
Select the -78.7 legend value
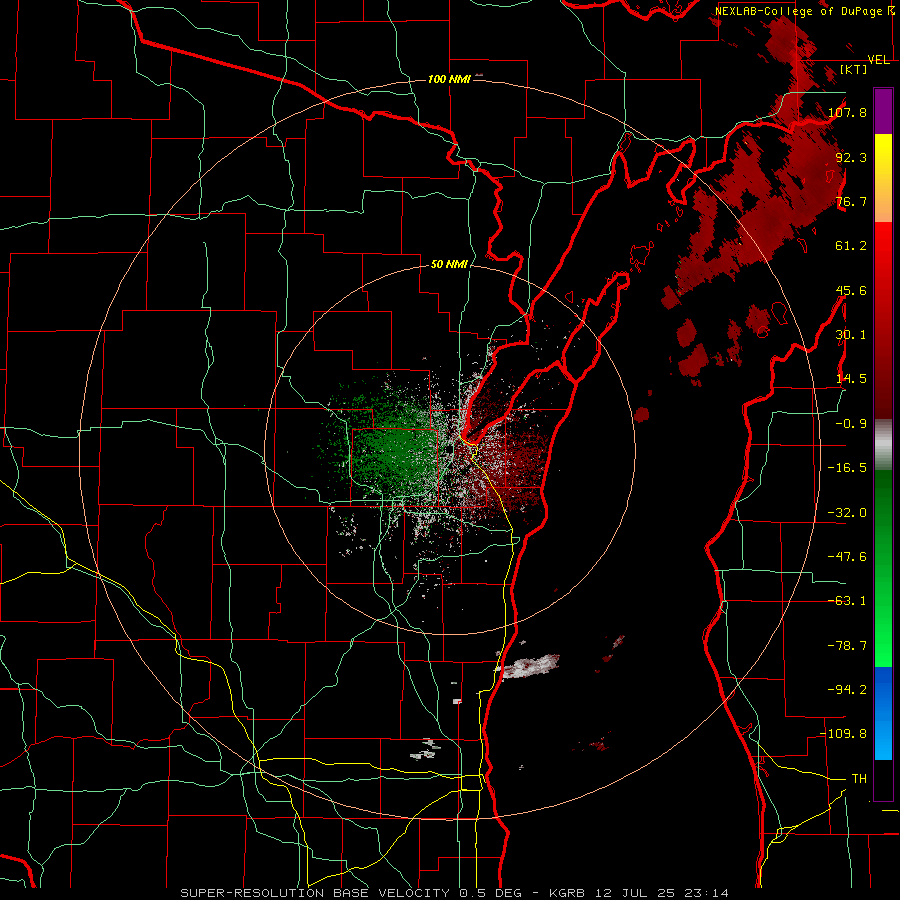tap(847, 646)
